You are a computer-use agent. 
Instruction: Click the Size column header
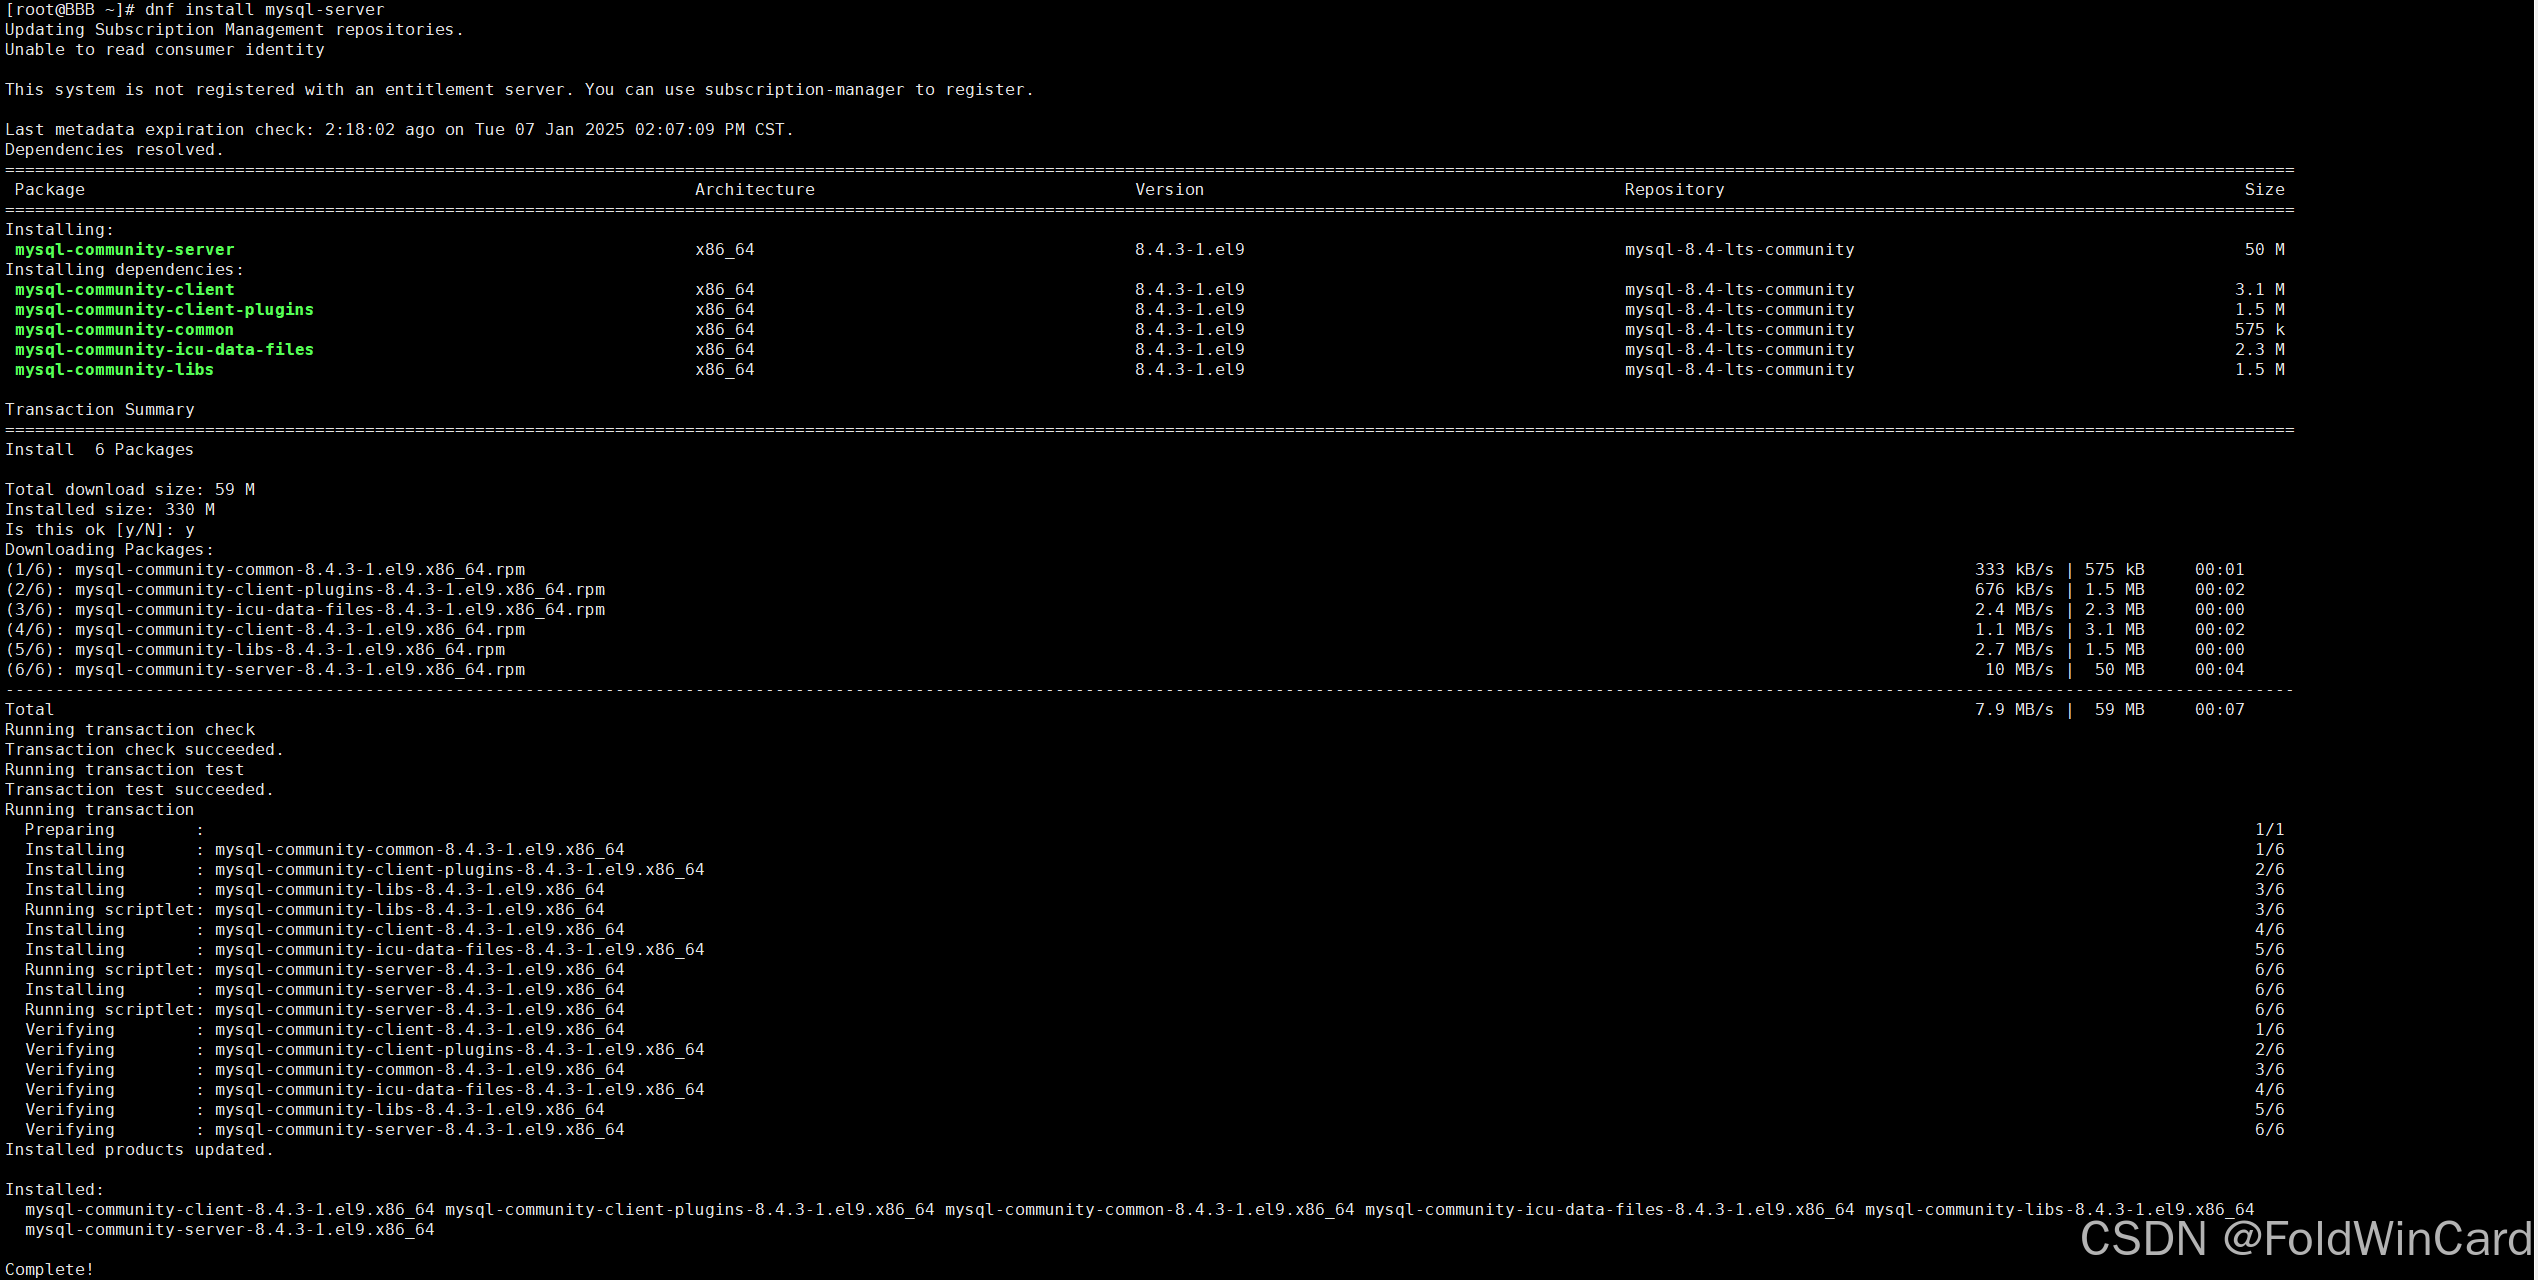2263,190
